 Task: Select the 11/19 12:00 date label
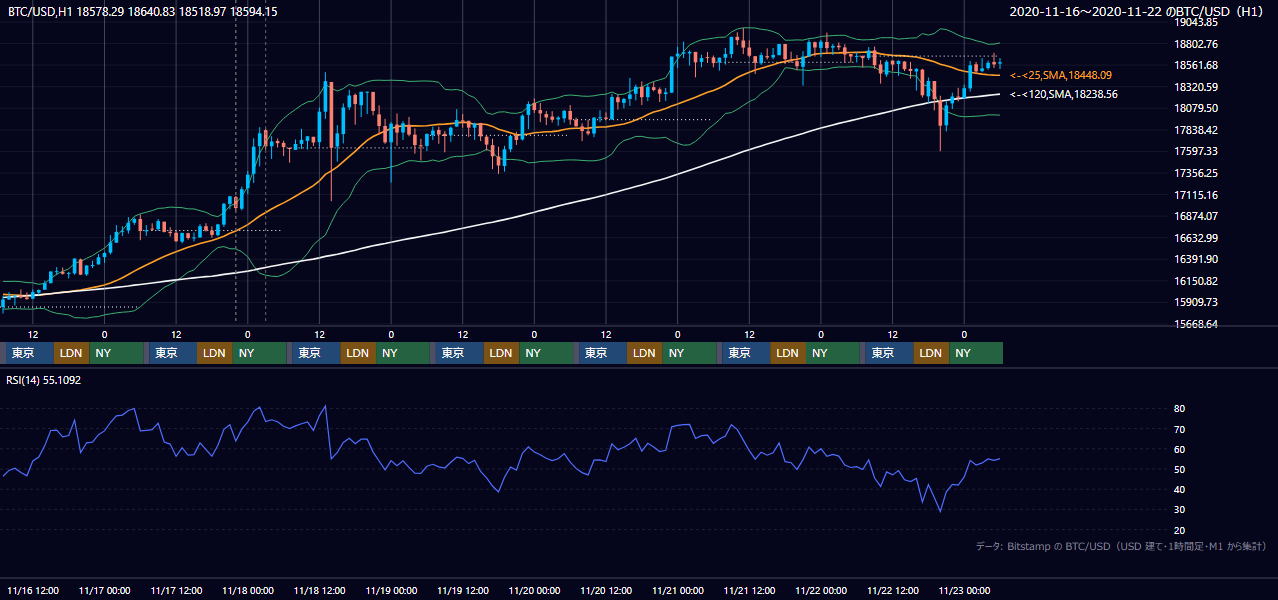point(463,591)
